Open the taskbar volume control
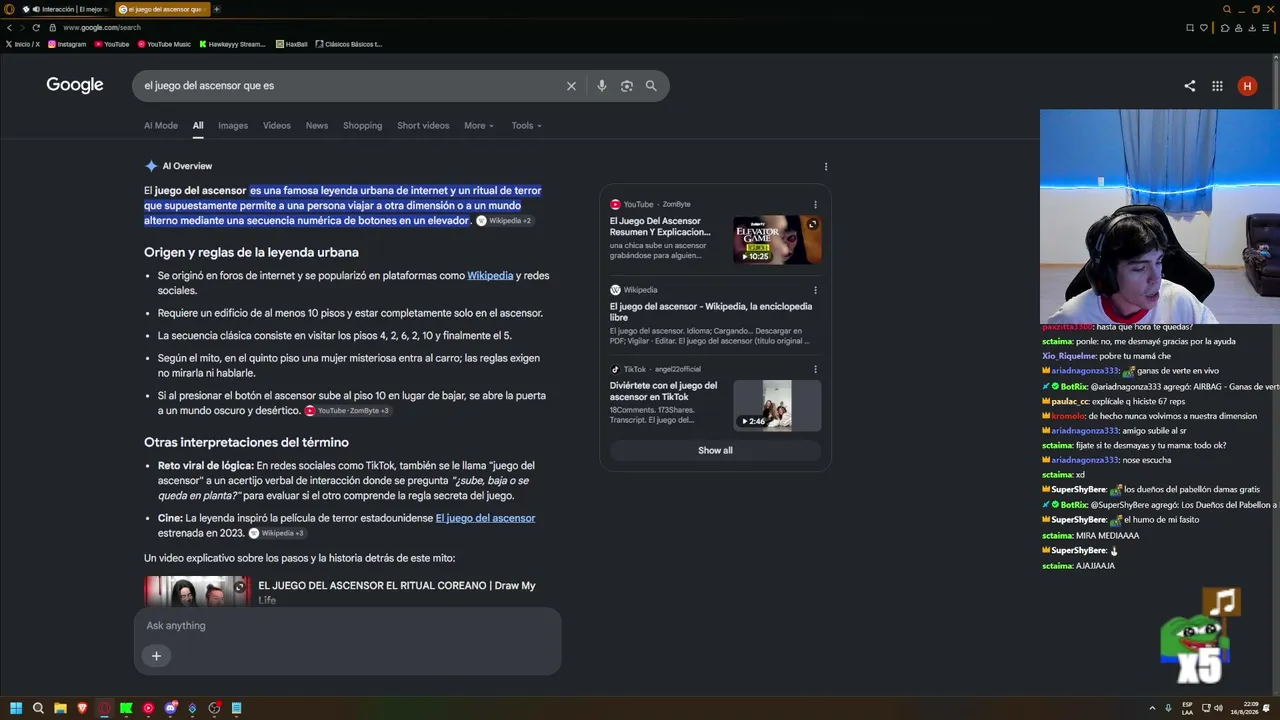Viewport: 1280px width, 720px height. [x=1218, y=708]
